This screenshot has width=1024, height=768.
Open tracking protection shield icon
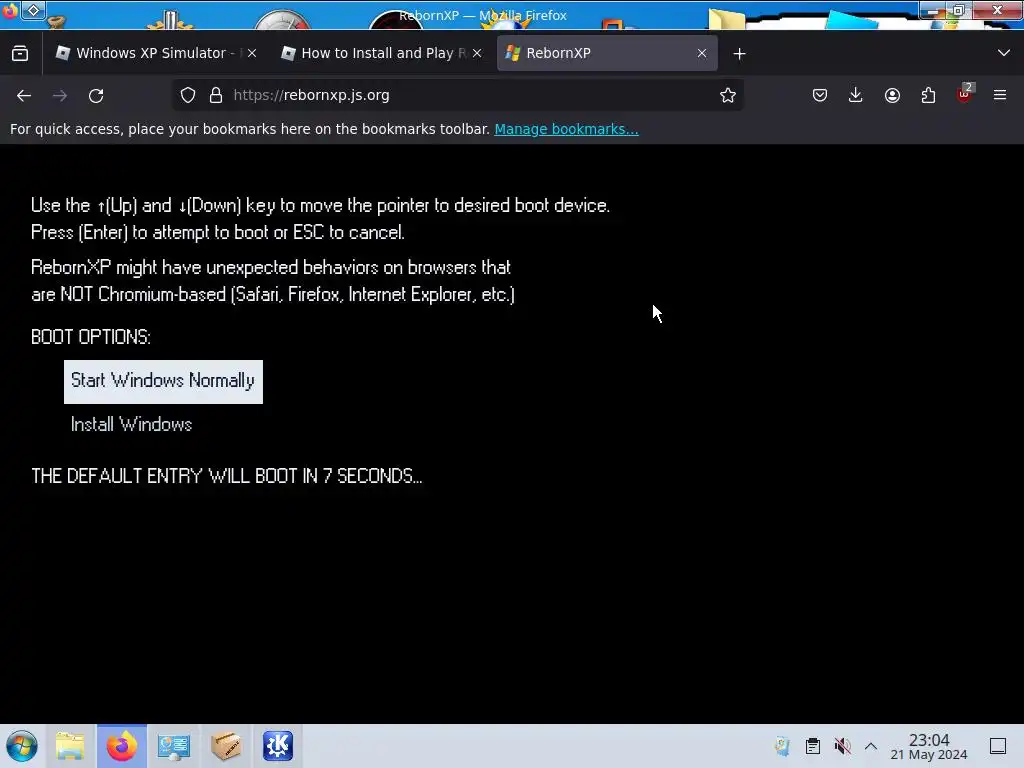[188, 95]
